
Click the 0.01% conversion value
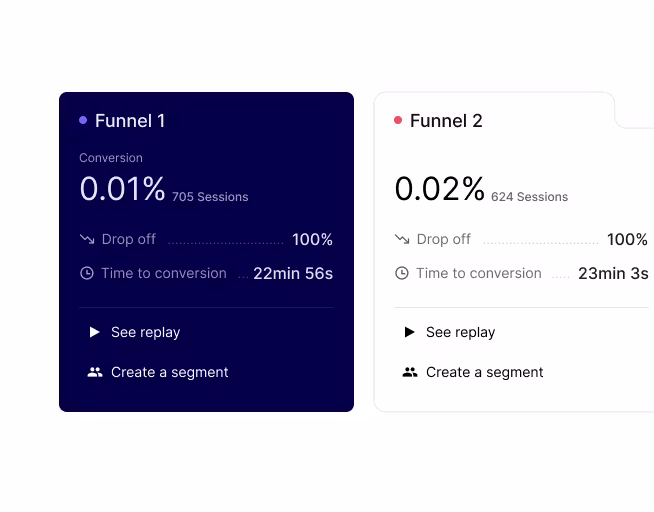tap(122, 189)
